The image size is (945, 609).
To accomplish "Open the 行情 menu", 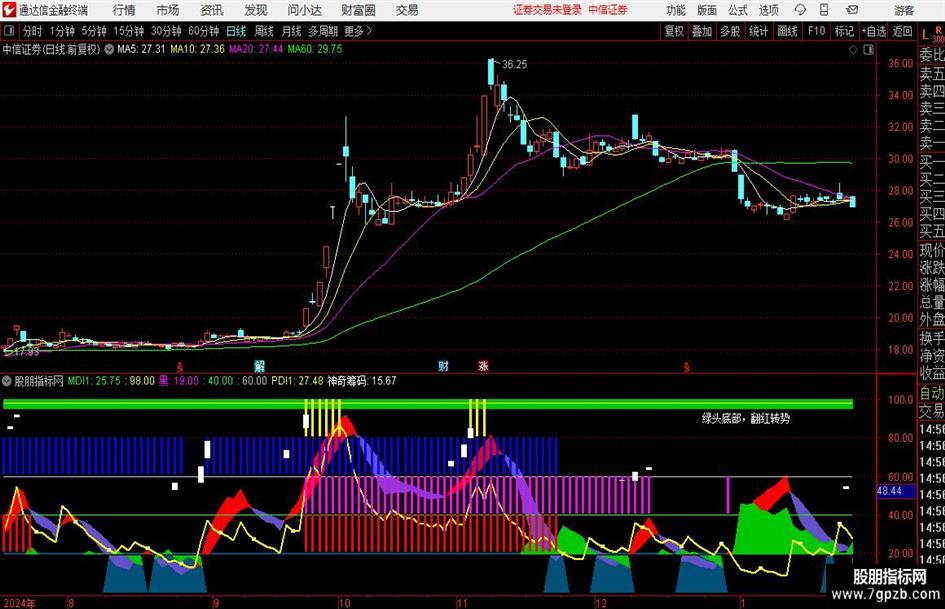I will click(124, 10).
